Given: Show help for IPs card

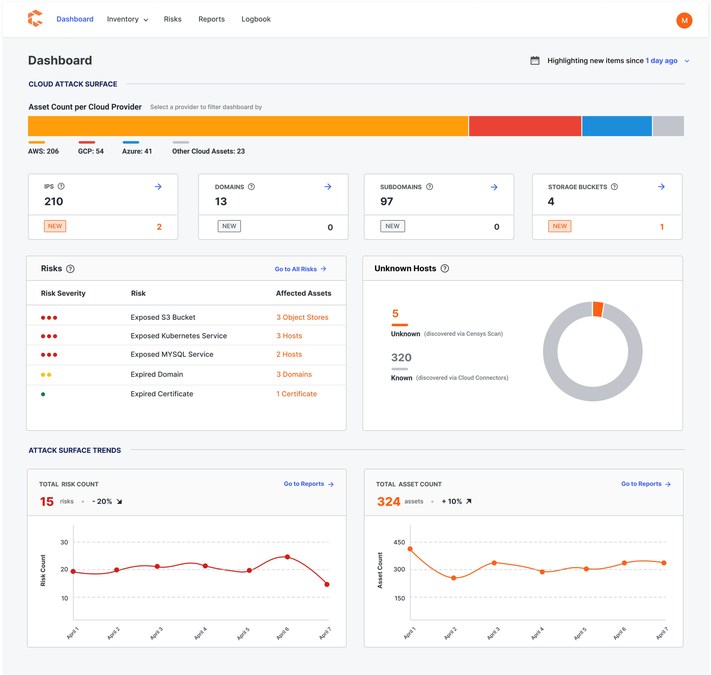Looking at the screenshot, I should [61, 186].
